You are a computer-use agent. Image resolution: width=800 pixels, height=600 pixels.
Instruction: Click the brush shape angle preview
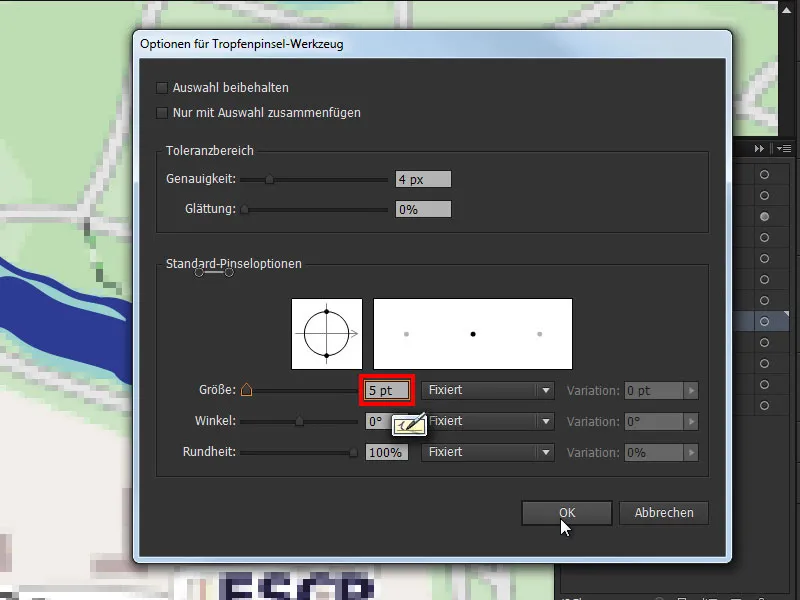point(327,334)
